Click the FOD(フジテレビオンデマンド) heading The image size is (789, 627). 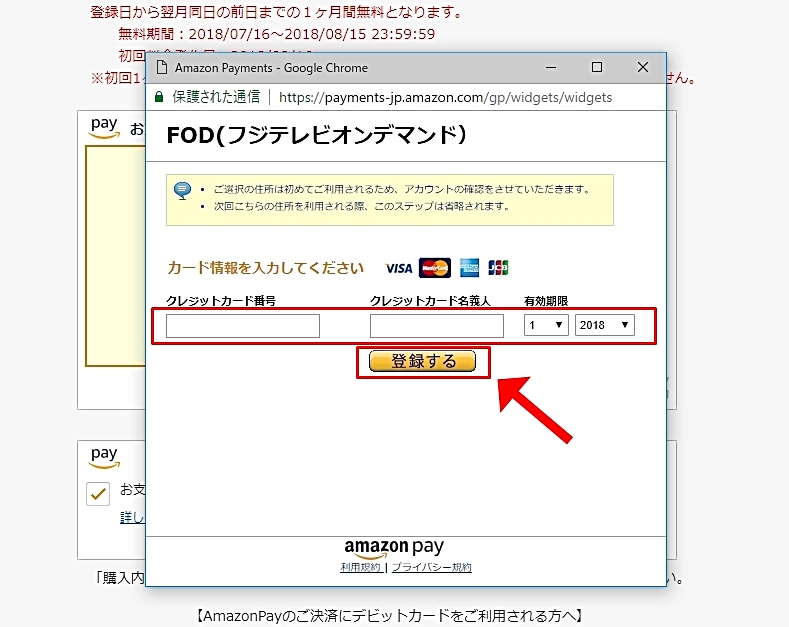pyautogui.click(x=317, y=135)
